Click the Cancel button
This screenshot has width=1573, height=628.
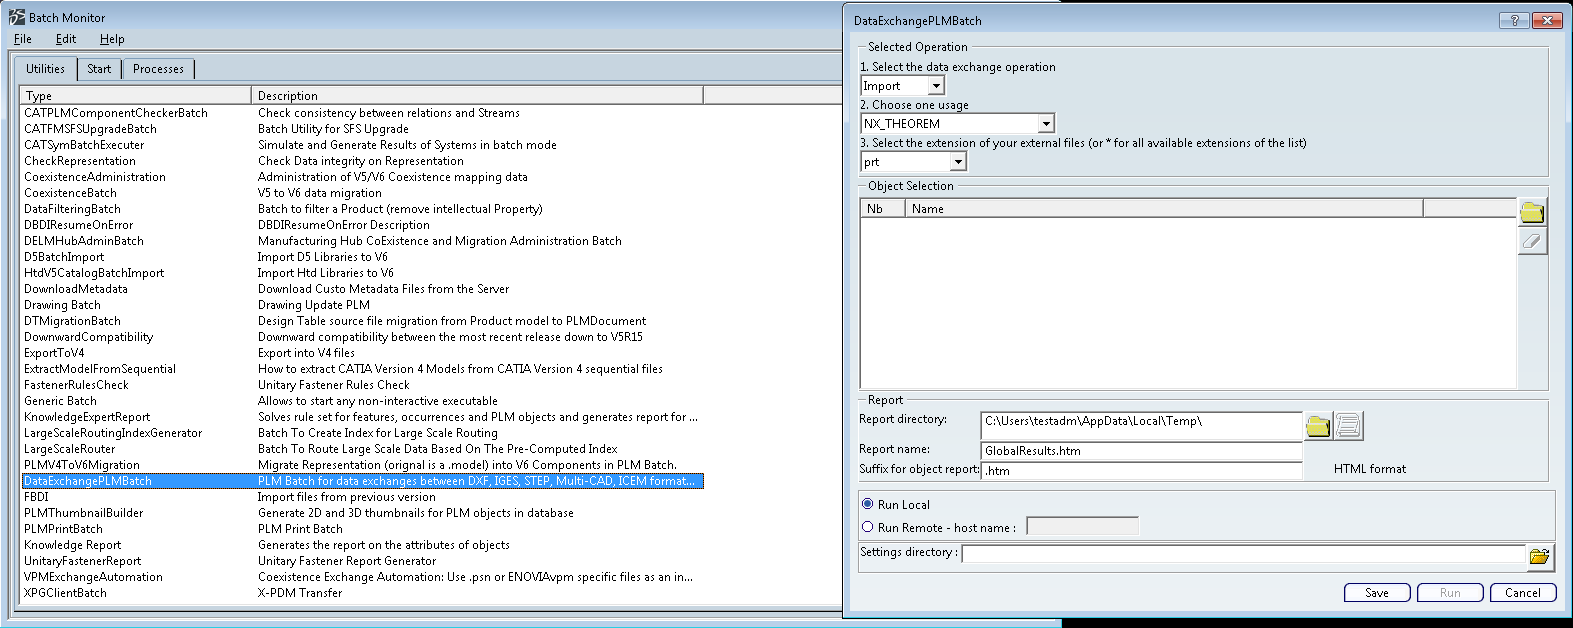click(x=1523, y=593)
